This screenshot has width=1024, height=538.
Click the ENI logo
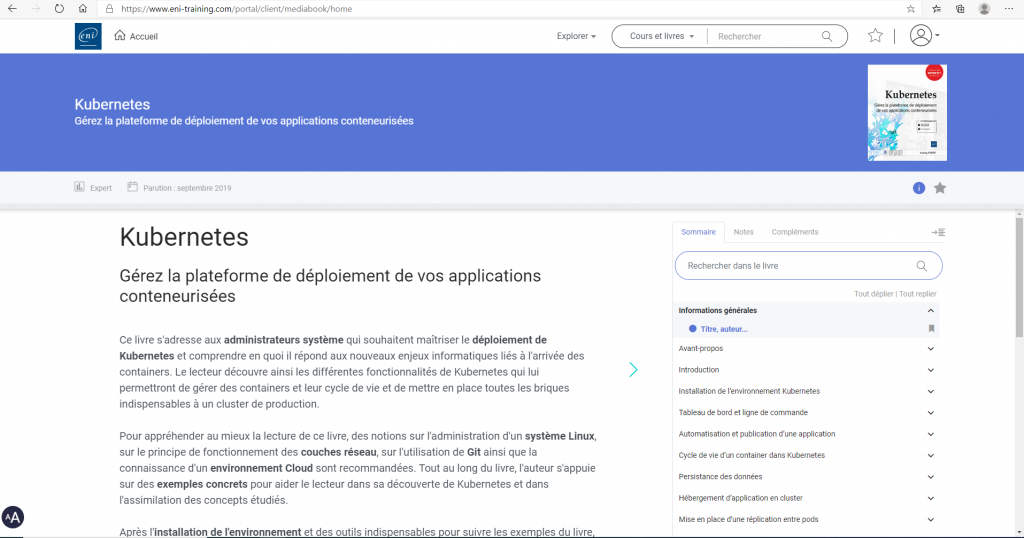coord(88,37)
